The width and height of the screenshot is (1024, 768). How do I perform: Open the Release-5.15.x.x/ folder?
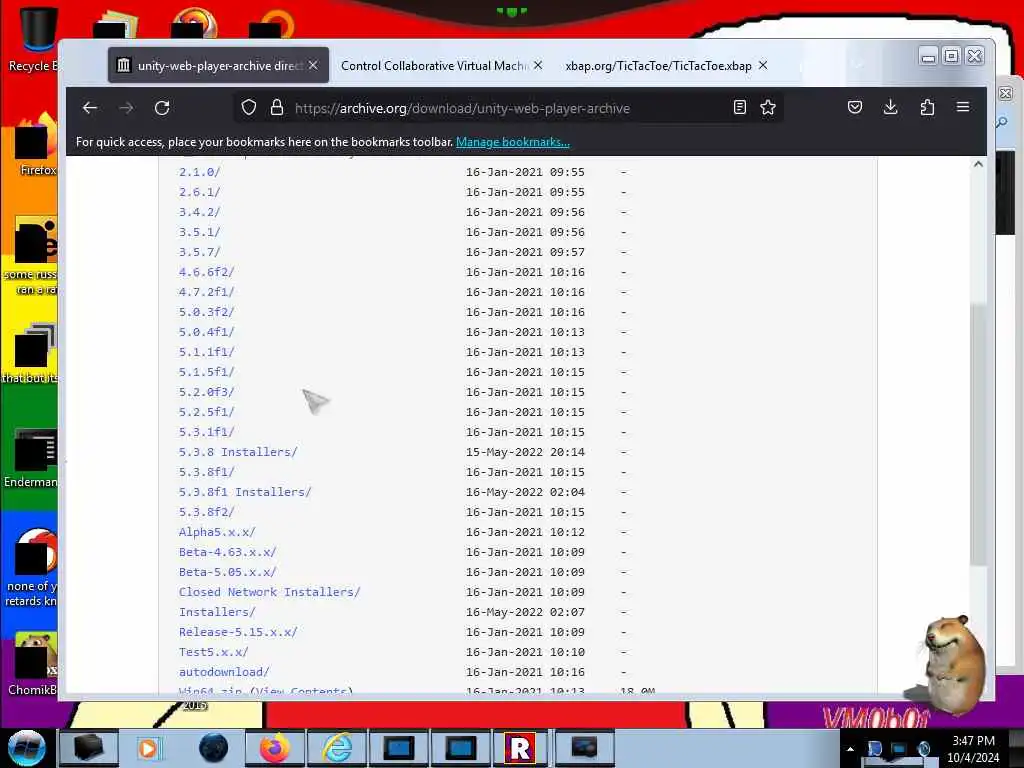238,632
